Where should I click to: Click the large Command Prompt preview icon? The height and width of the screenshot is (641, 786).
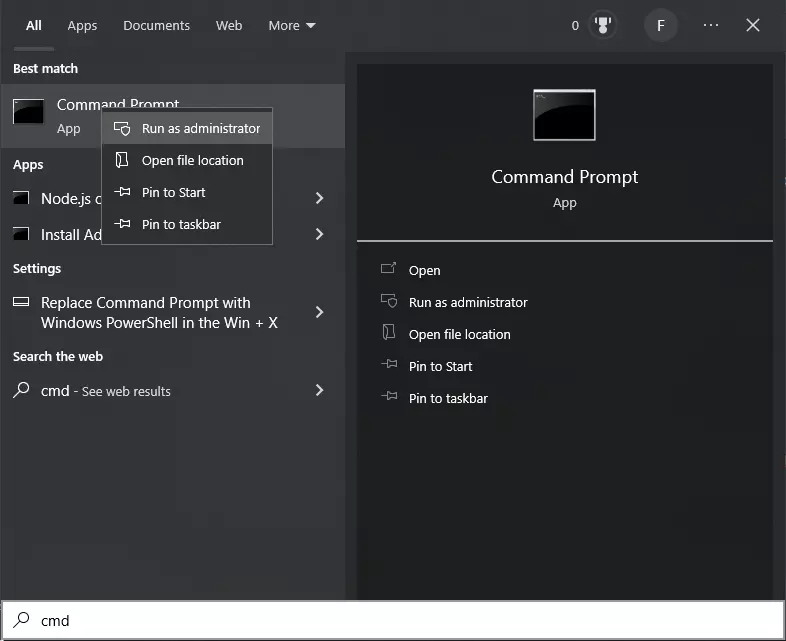[564, 115]
